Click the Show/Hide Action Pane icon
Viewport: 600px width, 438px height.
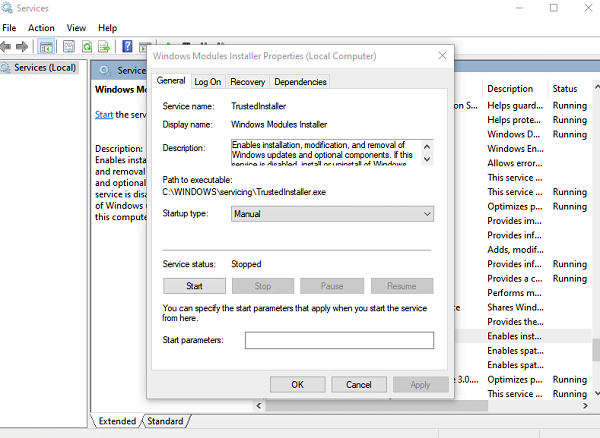143,47
